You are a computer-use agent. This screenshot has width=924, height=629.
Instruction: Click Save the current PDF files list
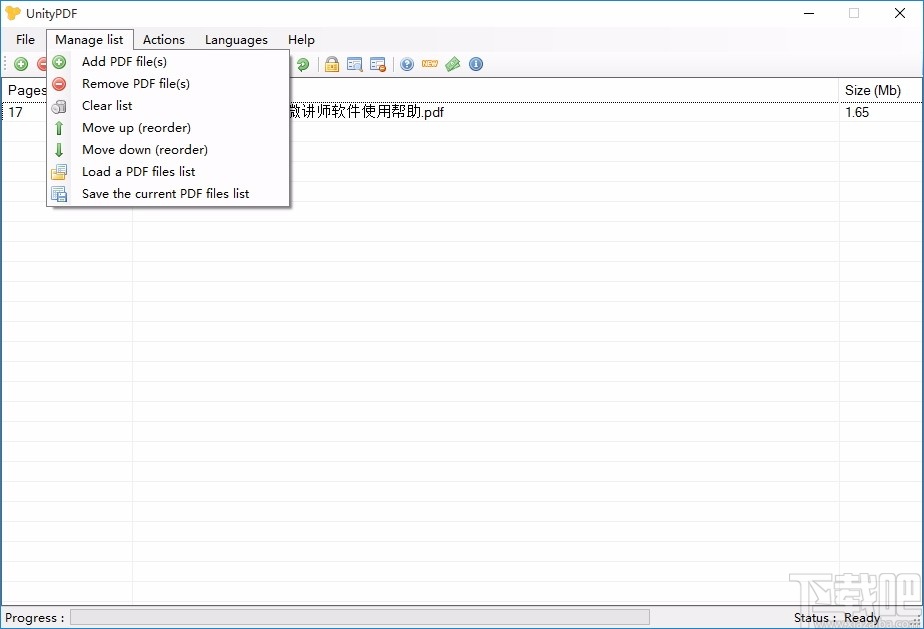click(x=165, y=193)
